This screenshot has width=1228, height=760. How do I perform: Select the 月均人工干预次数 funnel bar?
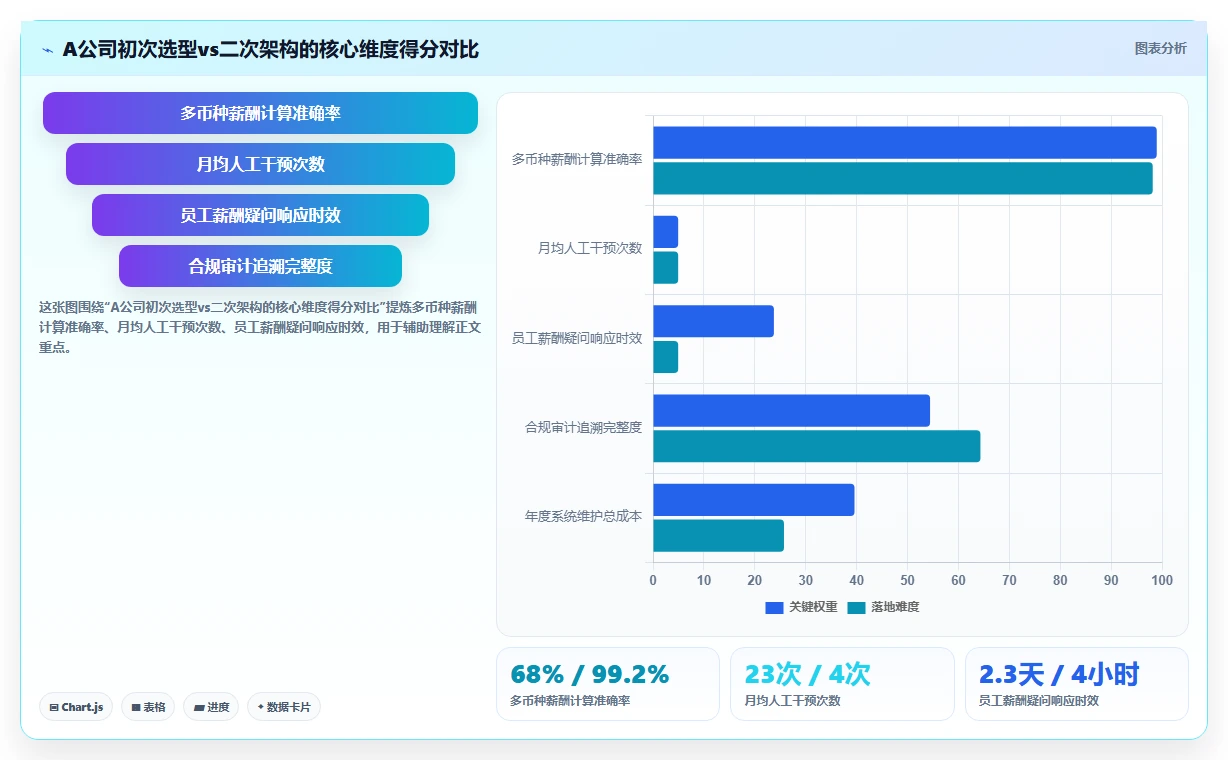tap(260, 164)
